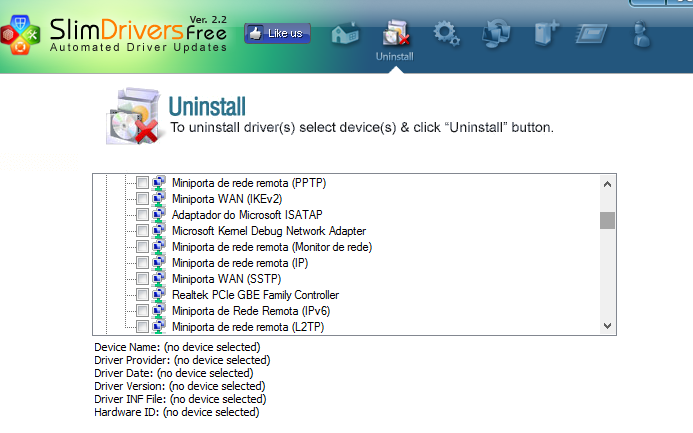Viewport: 693px width, 433px height.
Task: Click the SlimDrivers logo icon
Action: [x=20, y=35]
